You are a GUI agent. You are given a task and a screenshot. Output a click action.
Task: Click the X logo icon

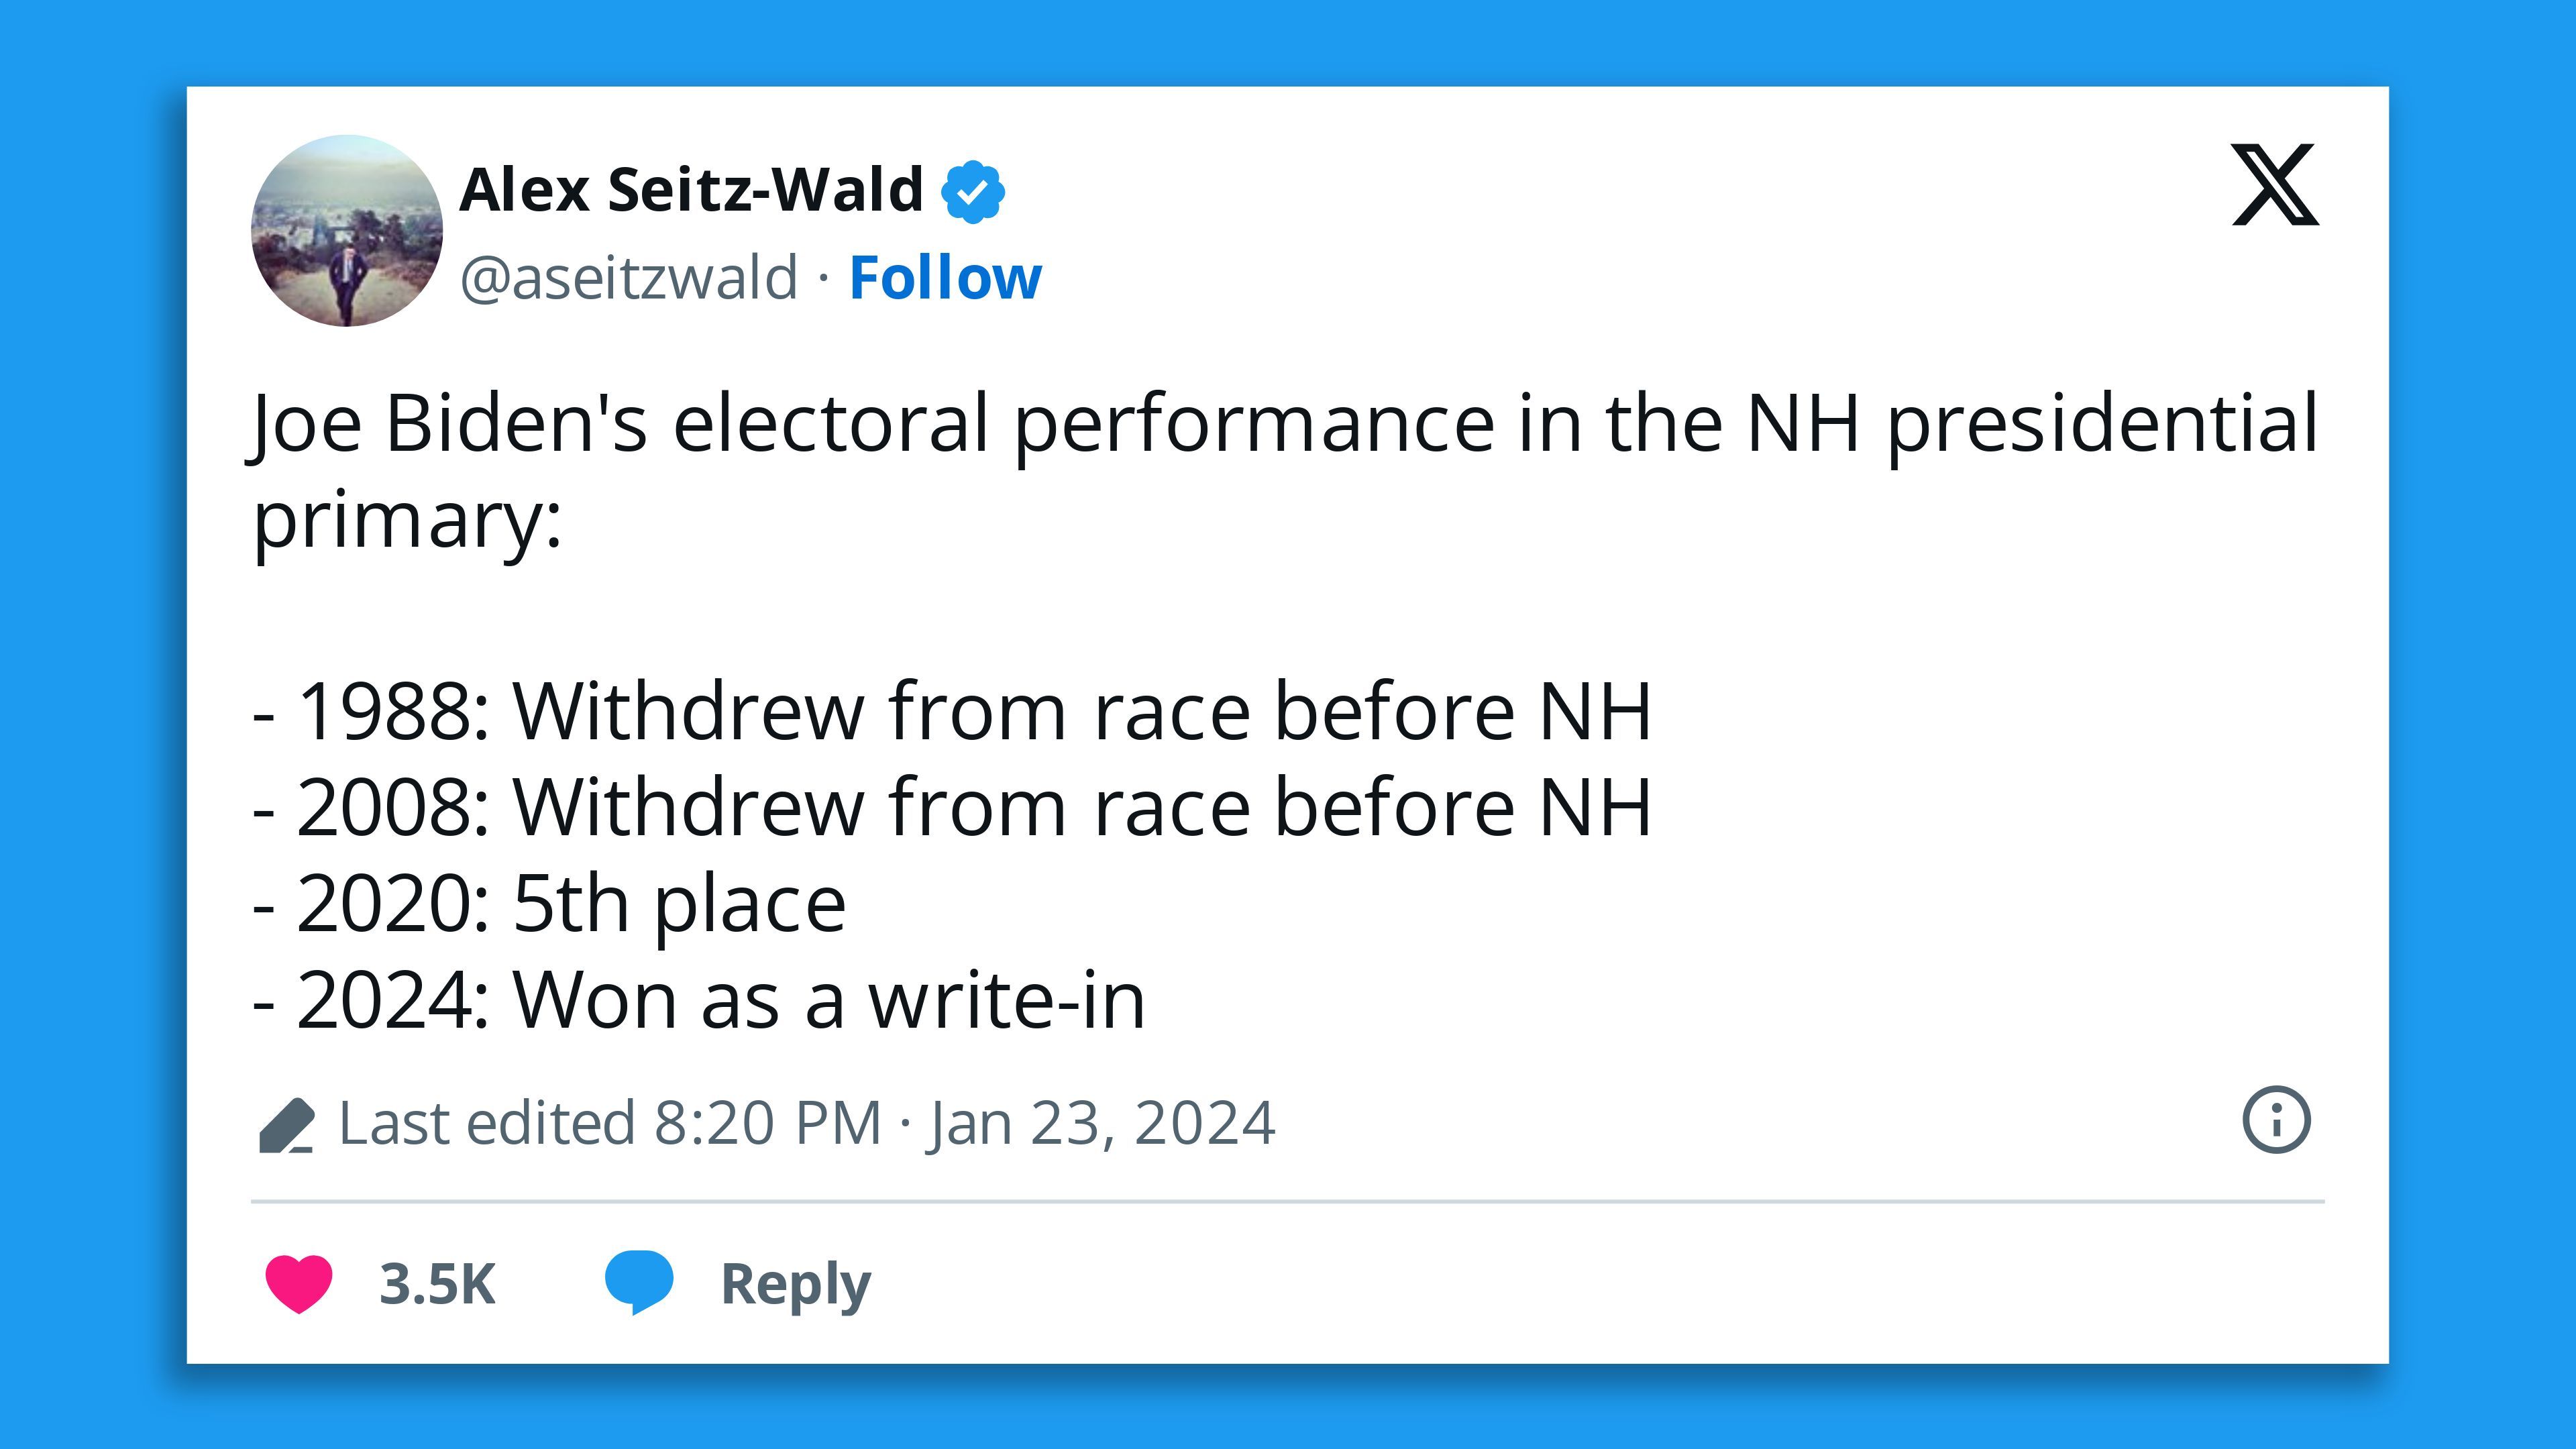pos(2274,184)
